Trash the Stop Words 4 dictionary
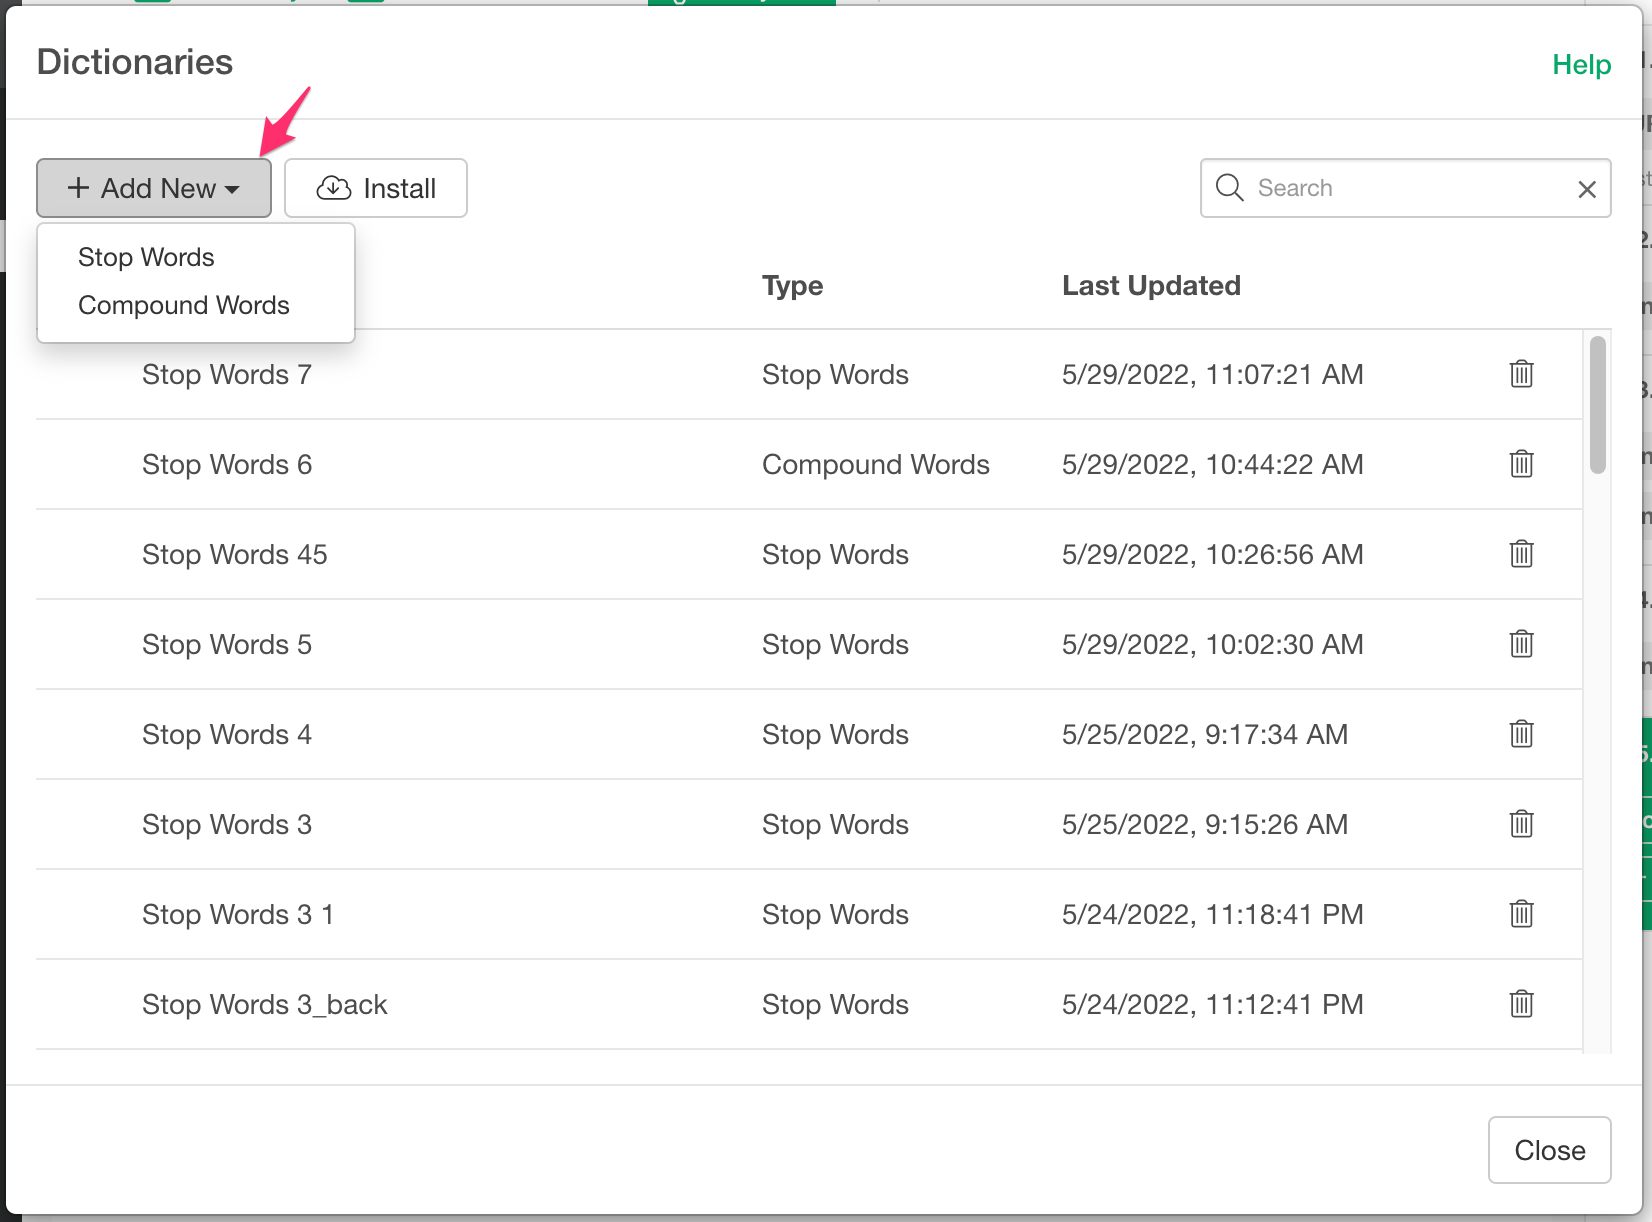 point(1521,734)
